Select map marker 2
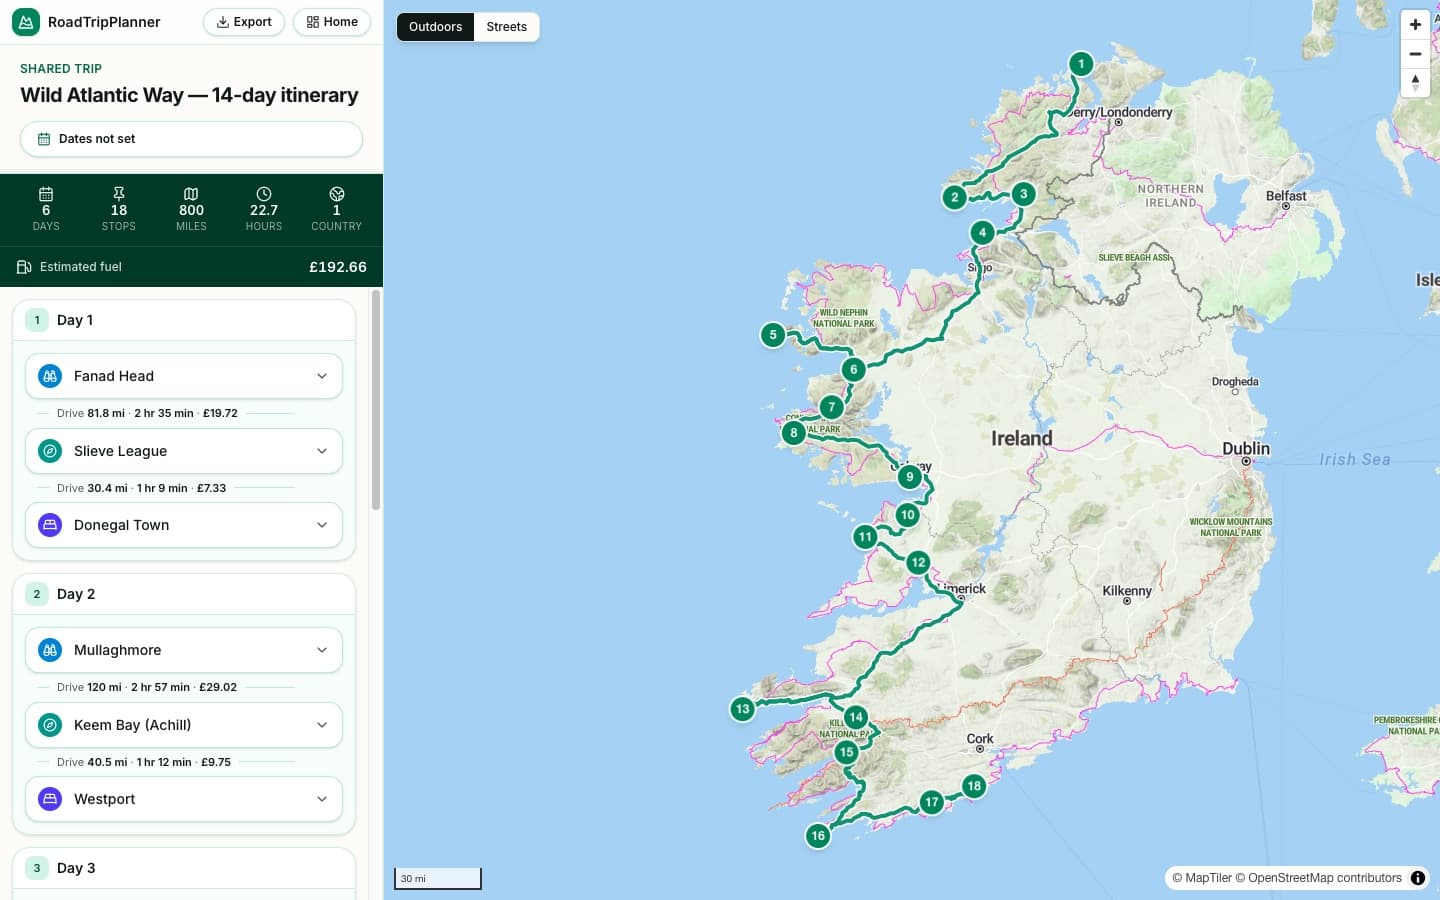Viewport: 1440px width, 900px height. coord(955,197)
